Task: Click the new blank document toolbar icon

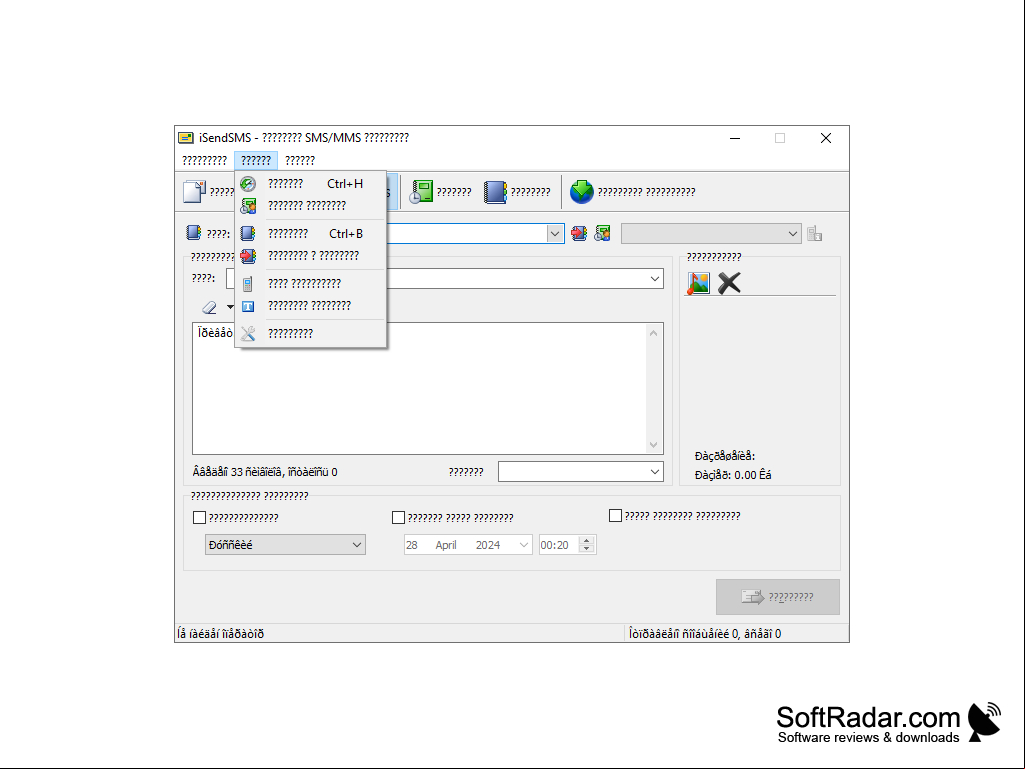Action: coord(194,192)
